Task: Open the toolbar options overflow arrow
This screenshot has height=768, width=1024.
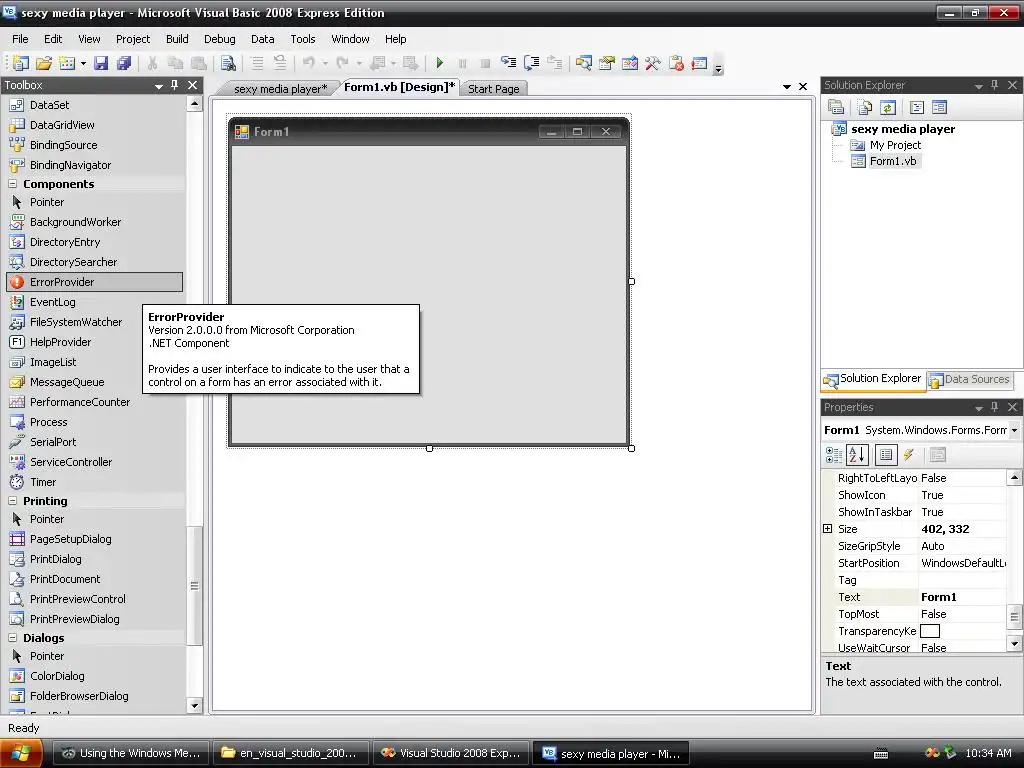Action: tap(718, 67)
